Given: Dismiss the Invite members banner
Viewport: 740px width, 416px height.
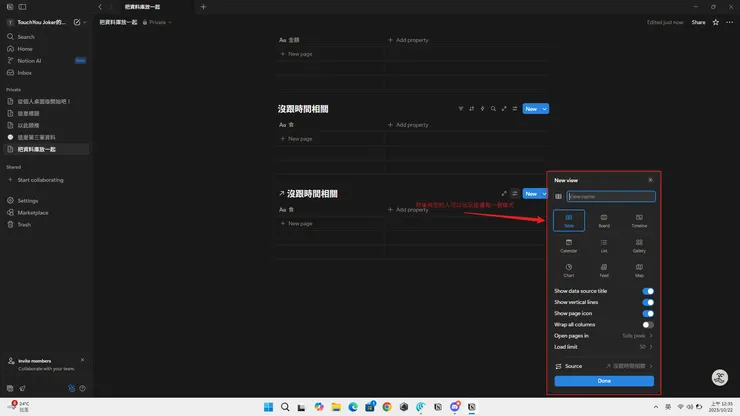Looking at the screenshot, I should coord(83,360).
